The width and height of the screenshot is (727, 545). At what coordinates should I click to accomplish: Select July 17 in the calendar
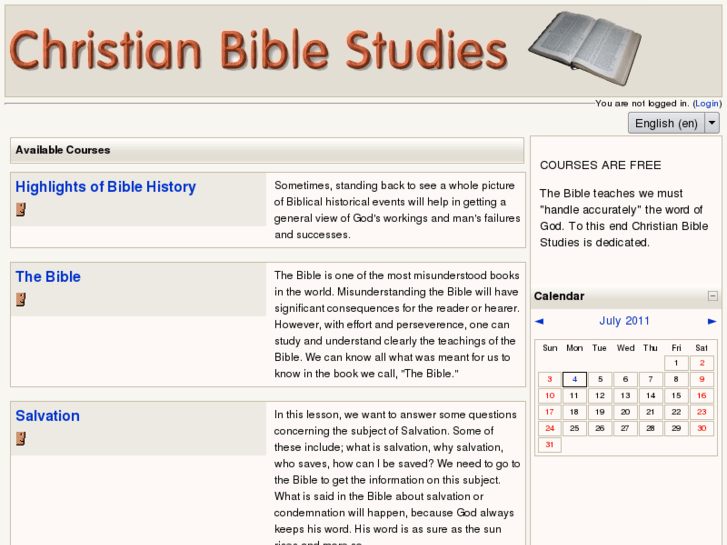pyautogui.click(x=549, y=412)
